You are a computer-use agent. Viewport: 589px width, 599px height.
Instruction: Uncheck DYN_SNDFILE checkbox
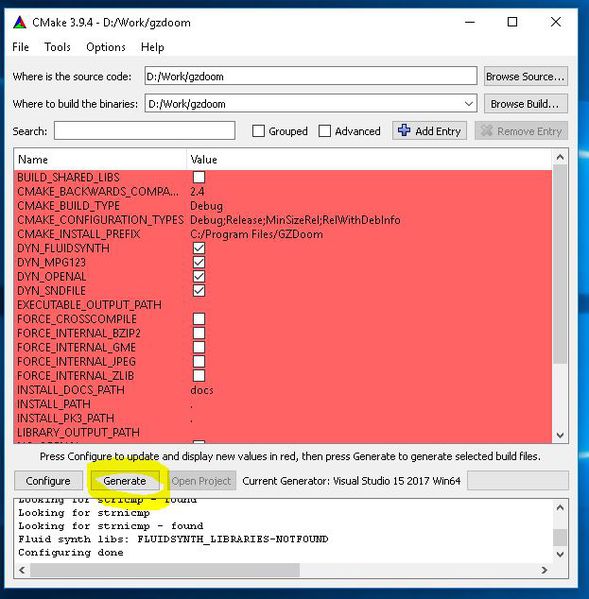point(199,291)
